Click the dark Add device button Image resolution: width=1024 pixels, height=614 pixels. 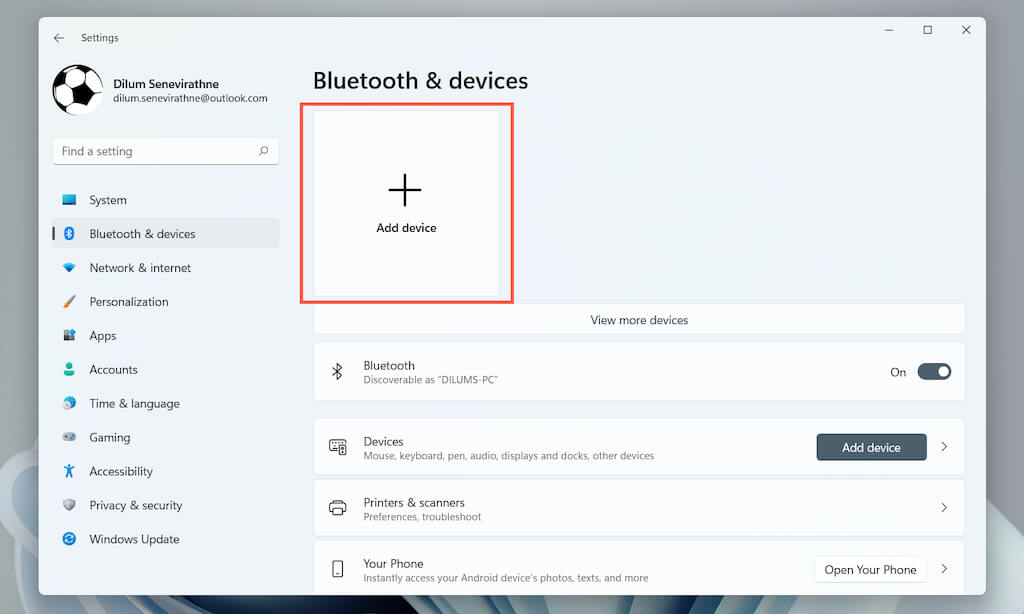tap(871, 447)
